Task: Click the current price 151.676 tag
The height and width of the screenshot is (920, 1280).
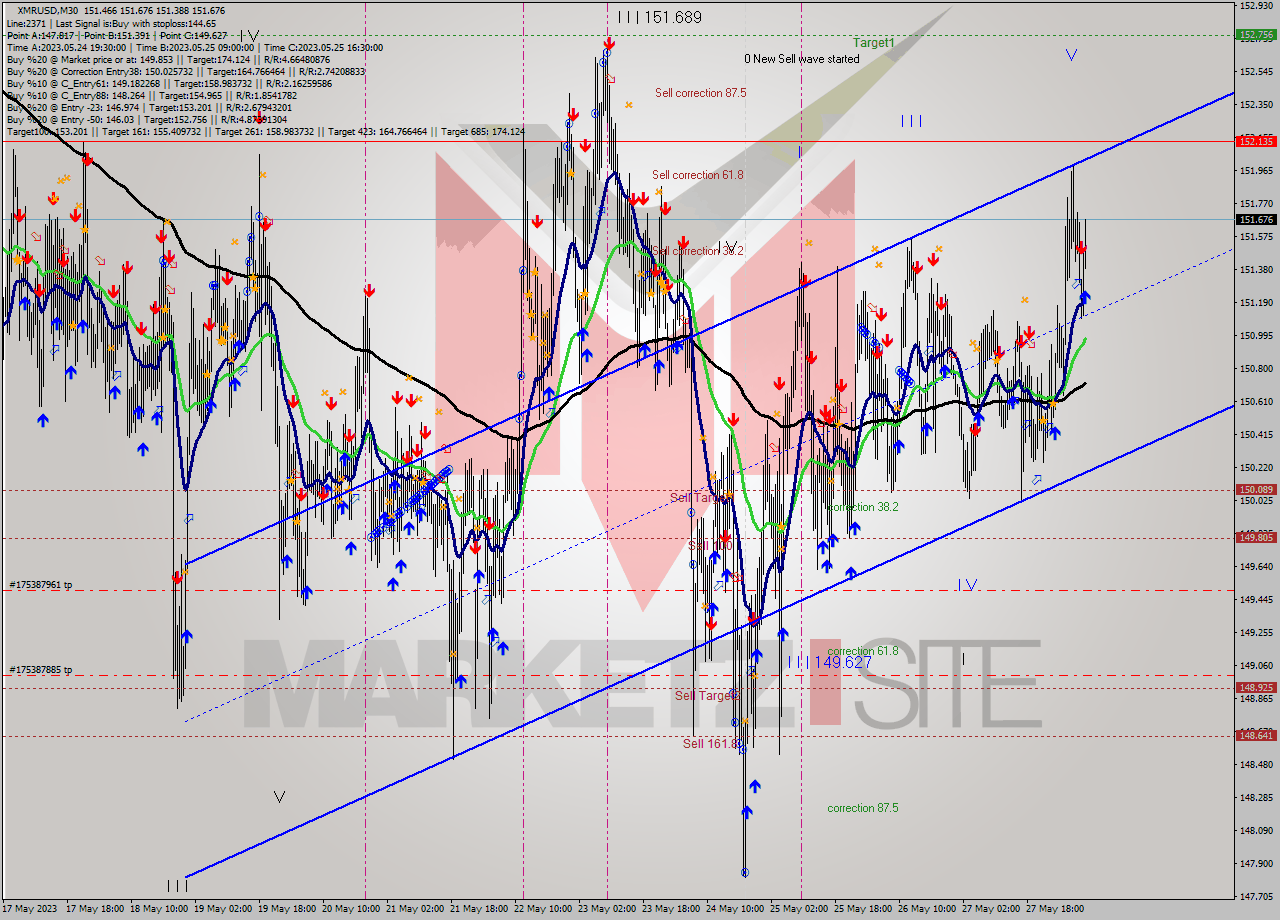Action: pos(1256,219)
